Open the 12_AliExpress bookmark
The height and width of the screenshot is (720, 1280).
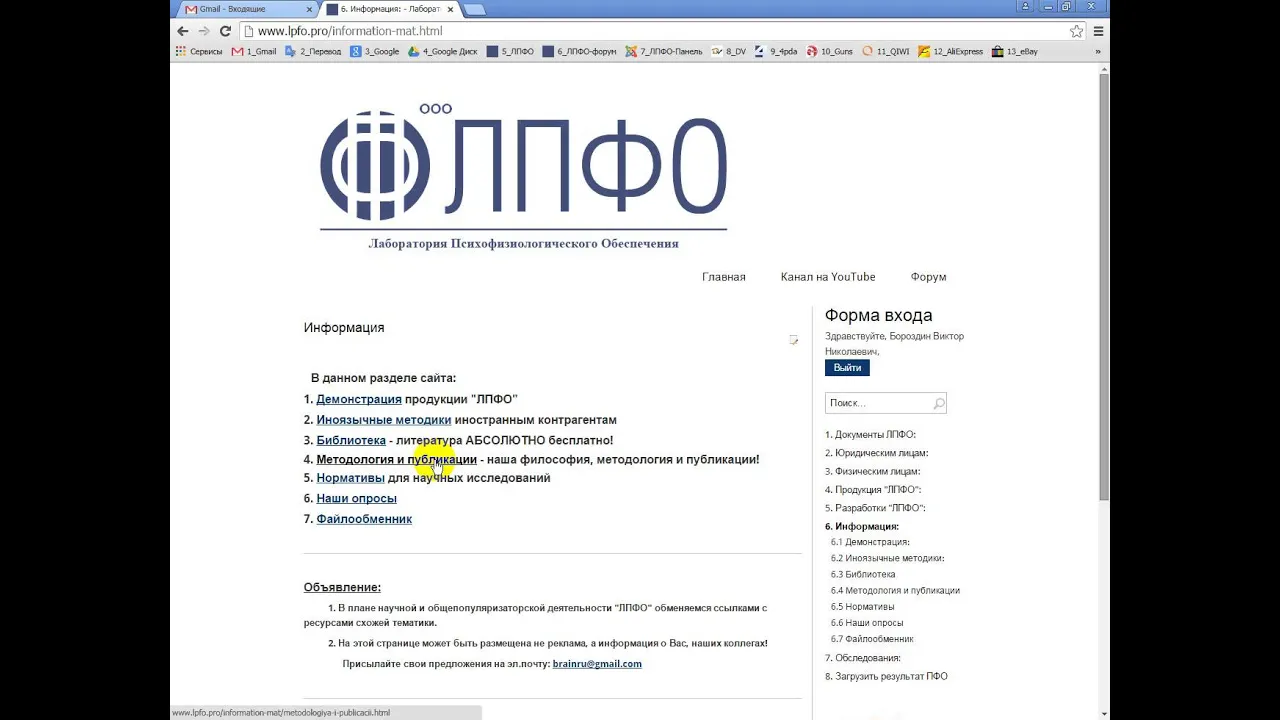tap(951, 51)
